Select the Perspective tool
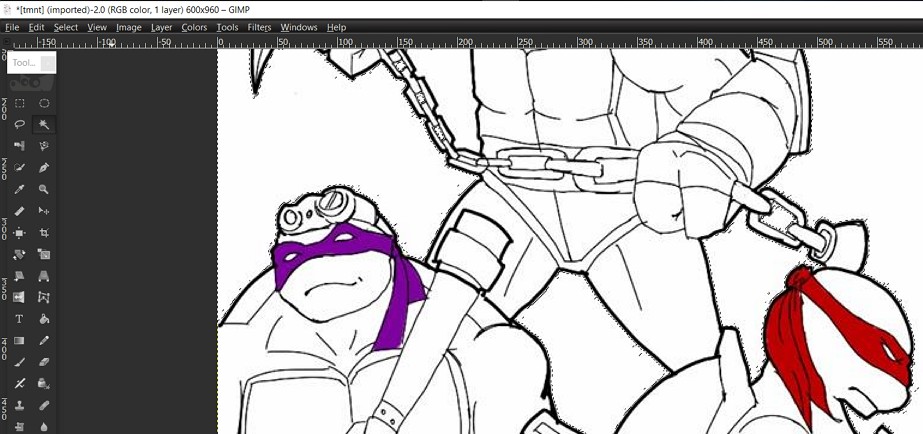 (x=44, y=276)
